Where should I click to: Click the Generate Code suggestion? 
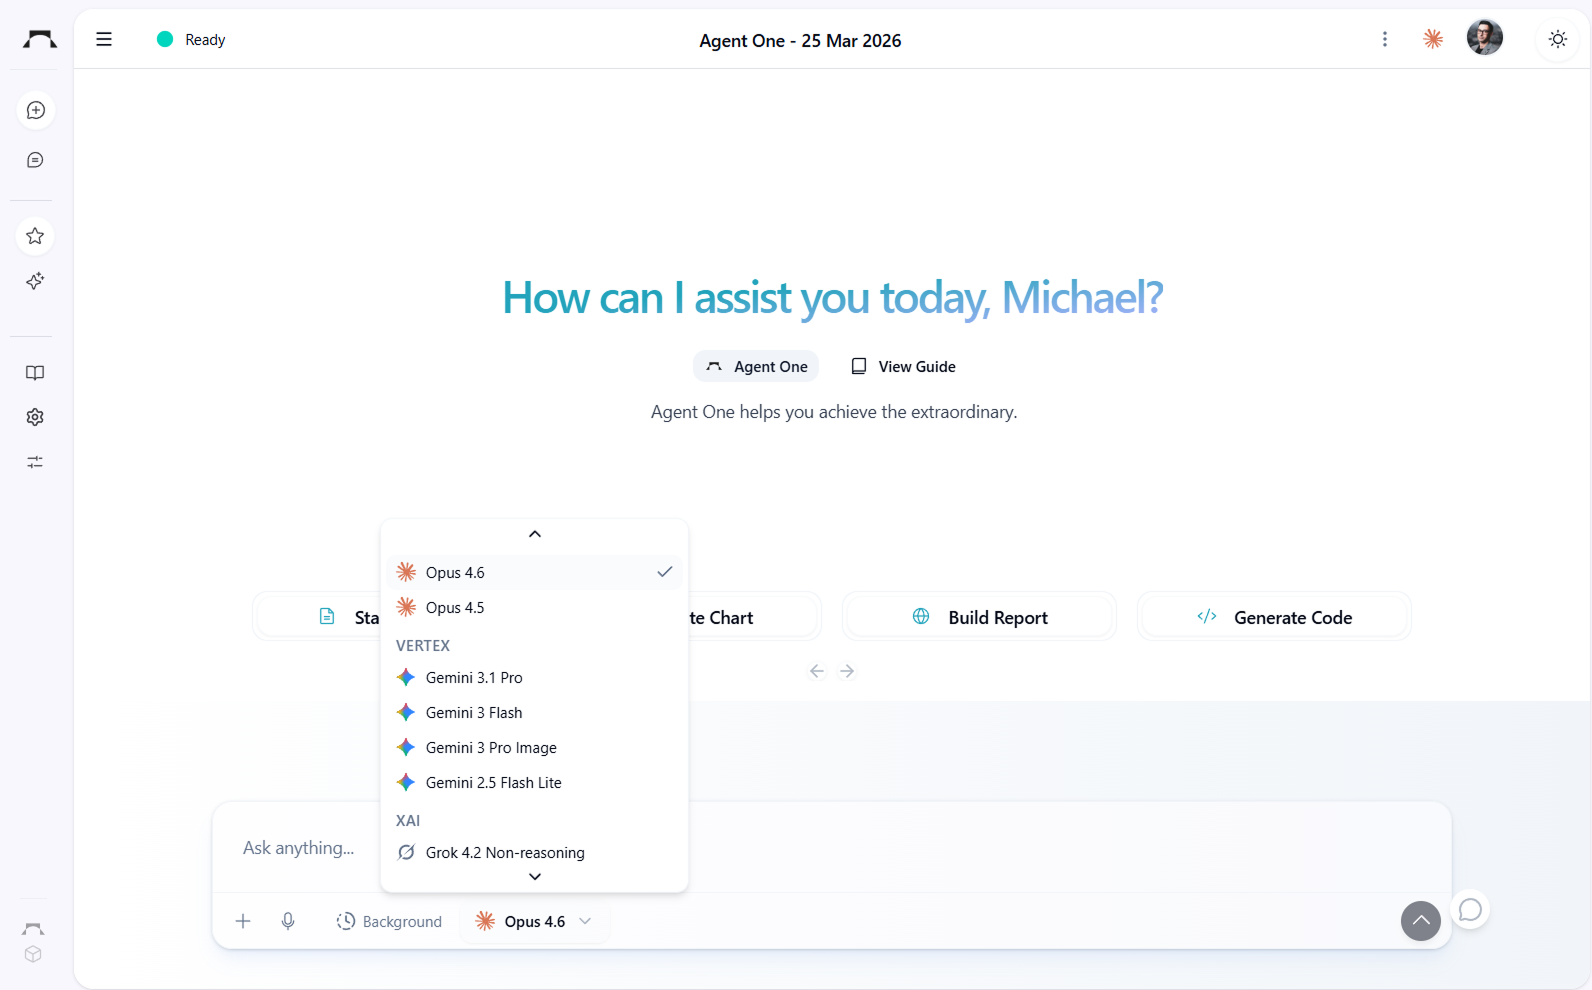pyautogui.click(x=1274, y=617)
